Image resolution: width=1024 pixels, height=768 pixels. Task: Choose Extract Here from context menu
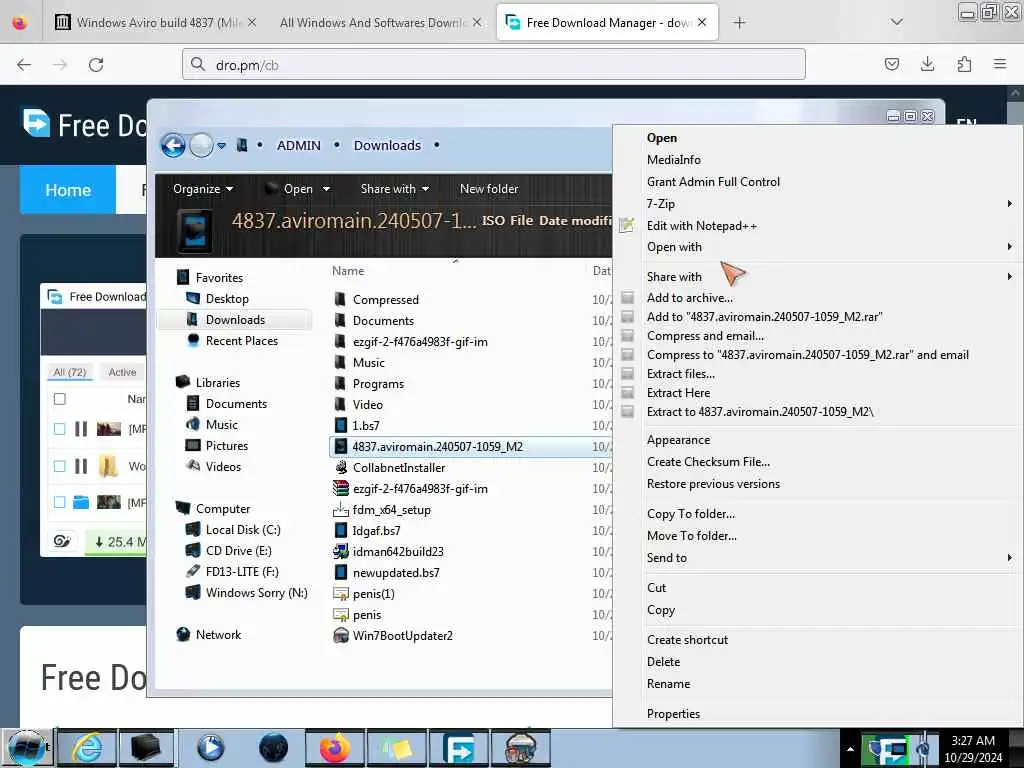coord(678,392)
